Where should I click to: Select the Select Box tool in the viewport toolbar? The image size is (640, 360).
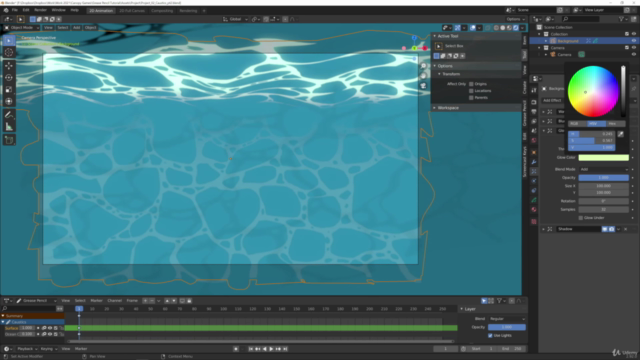coord(9,40)
